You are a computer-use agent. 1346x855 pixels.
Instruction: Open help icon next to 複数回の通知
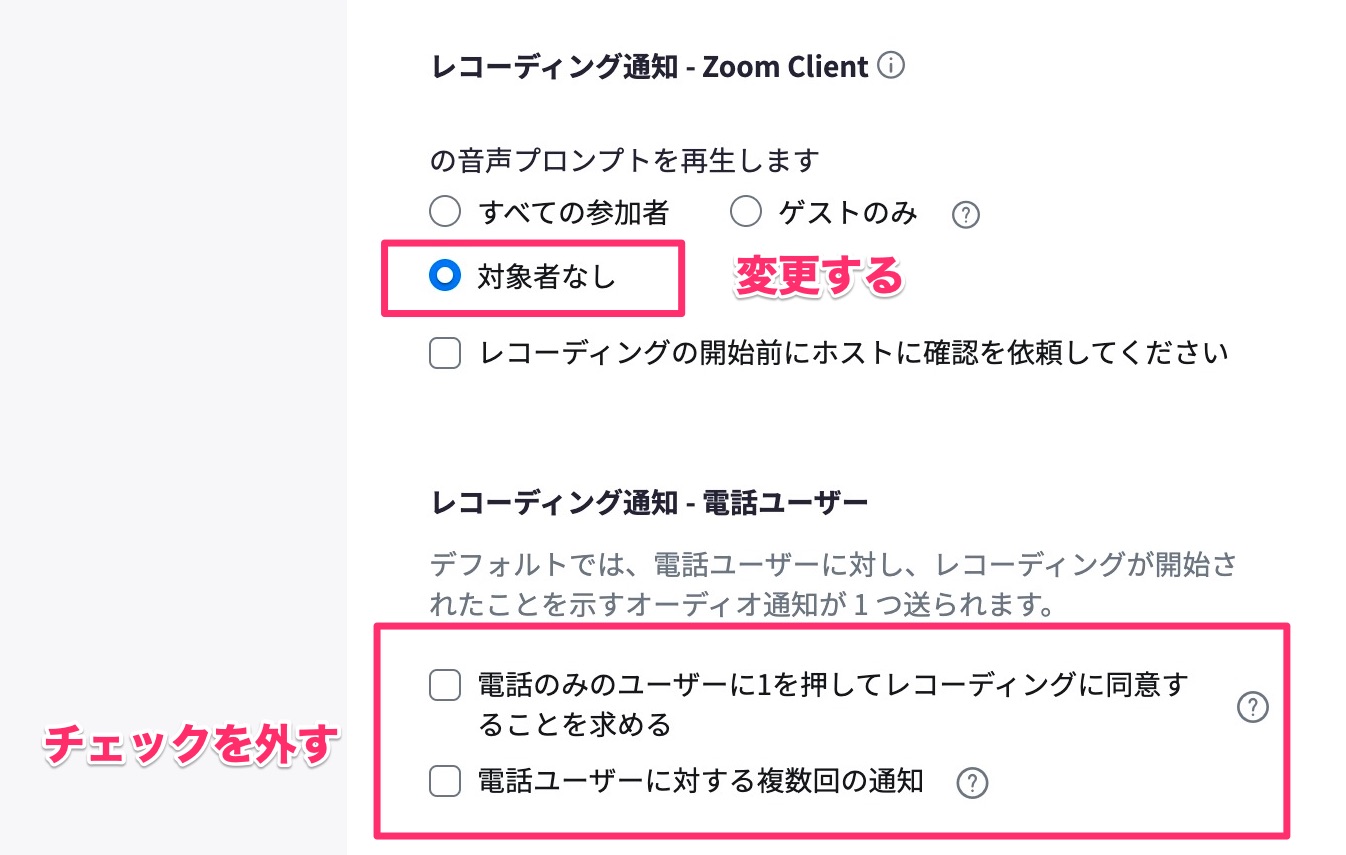click(x=972, y=782)
